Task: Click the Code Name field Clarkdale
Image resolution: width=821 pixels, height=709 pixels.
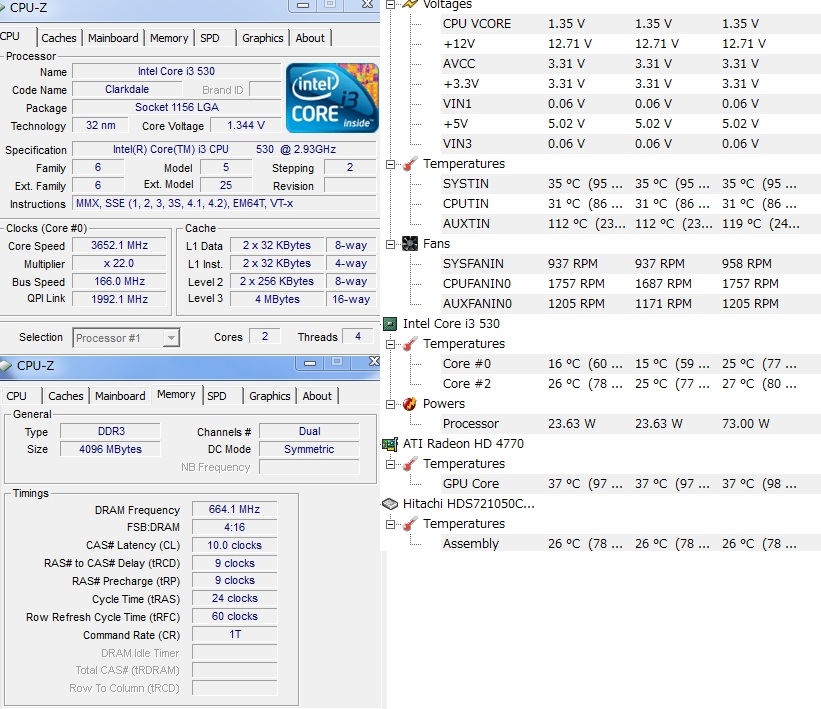Action: tap(127, 89)
